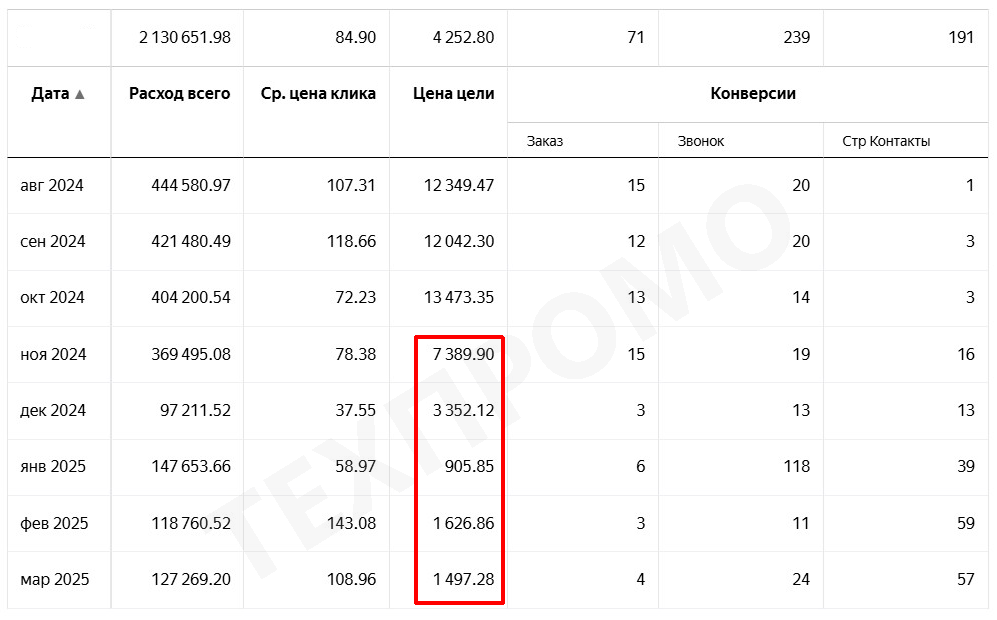This screenshot has height=620, width=997.
Task: Click goal price 13 473.35
Action: point(459,298)
